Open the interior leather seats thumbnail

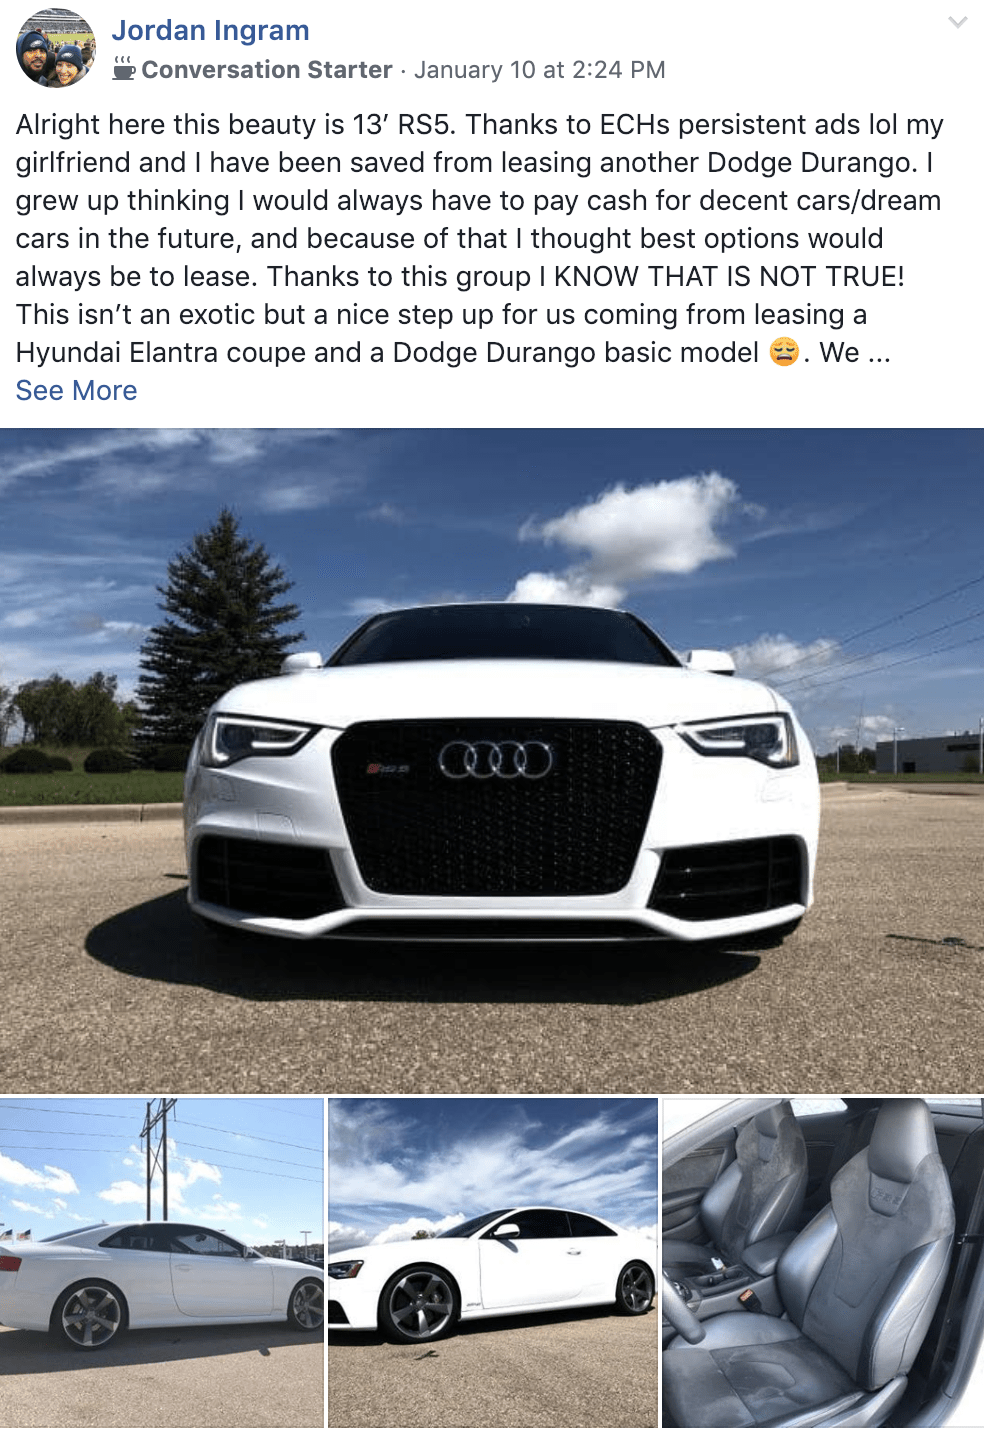[823, 1263]
